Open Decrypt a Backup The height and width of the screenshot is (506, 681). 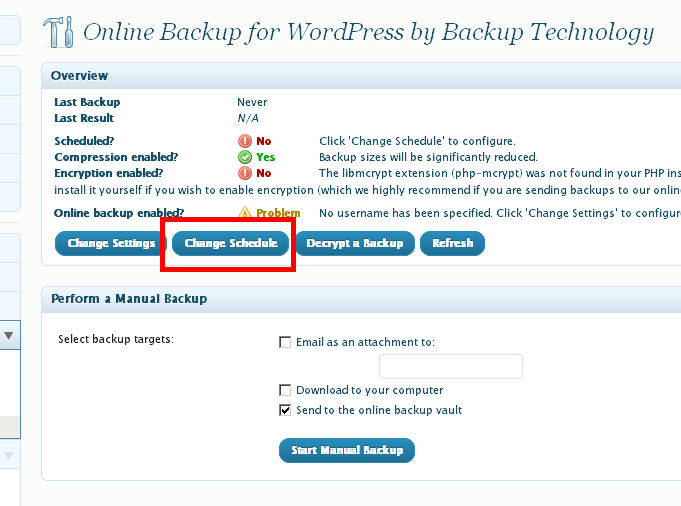[354, 243]
